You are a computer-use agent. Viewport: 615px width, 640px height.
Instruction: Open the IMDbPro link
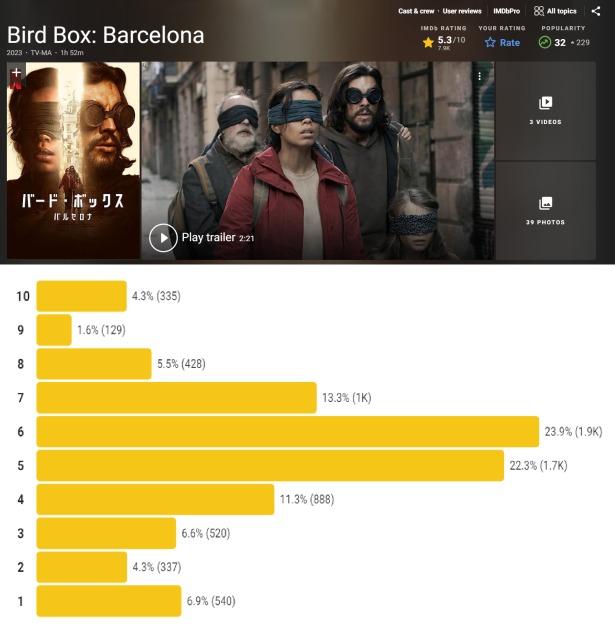[x=506, y=11]
